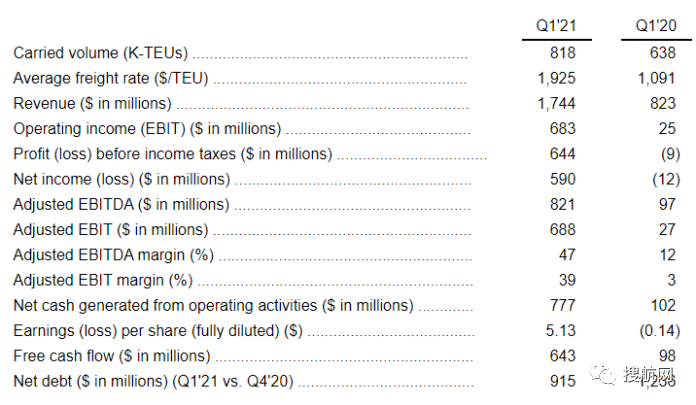Screen dimensions: 696x405
Task: Click the Adjusted EBIT margin (%) label
Action: pyautogui.click(x=102, y=280)
